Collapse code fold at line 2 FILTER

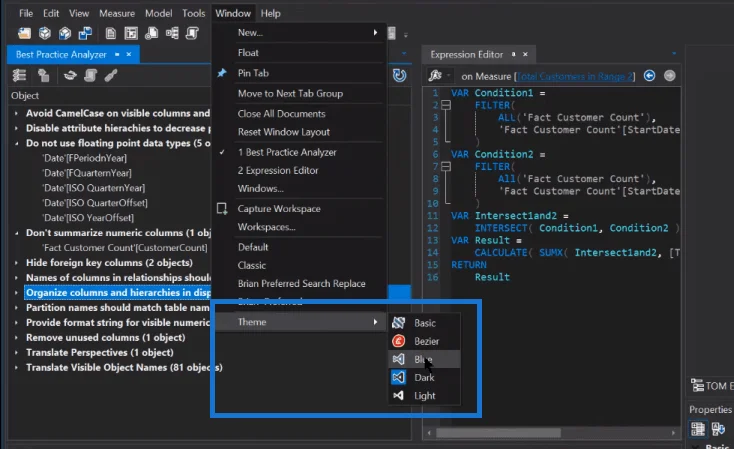click(446, 105)
